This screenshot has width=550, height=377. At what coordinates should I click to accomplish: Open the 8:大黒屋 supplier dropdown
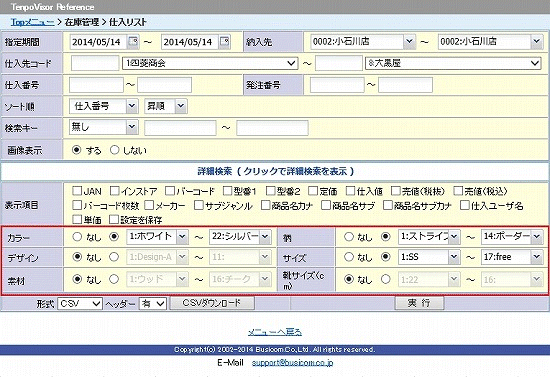click(x=453, y=63)
